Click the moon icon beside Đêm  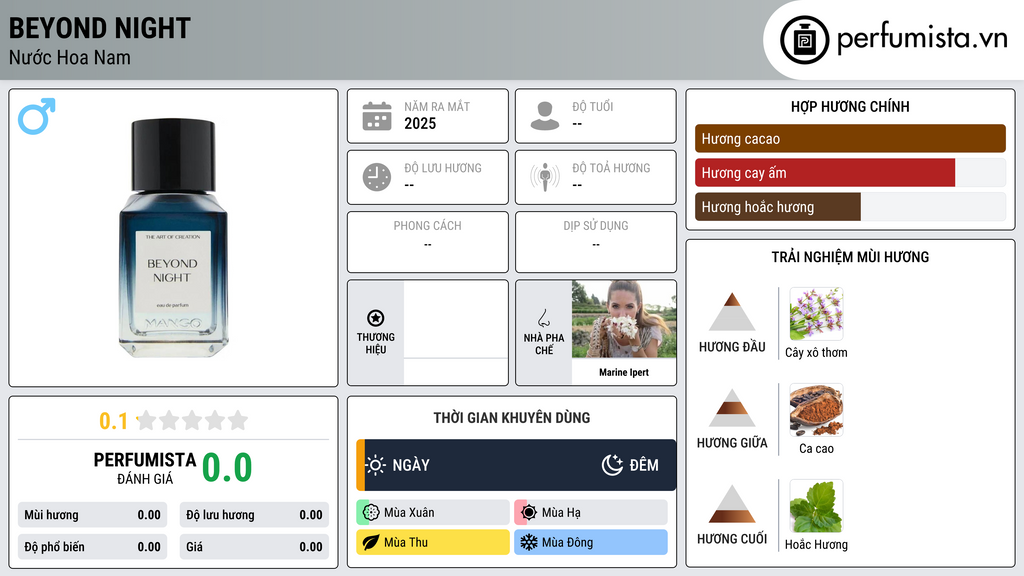612,465
